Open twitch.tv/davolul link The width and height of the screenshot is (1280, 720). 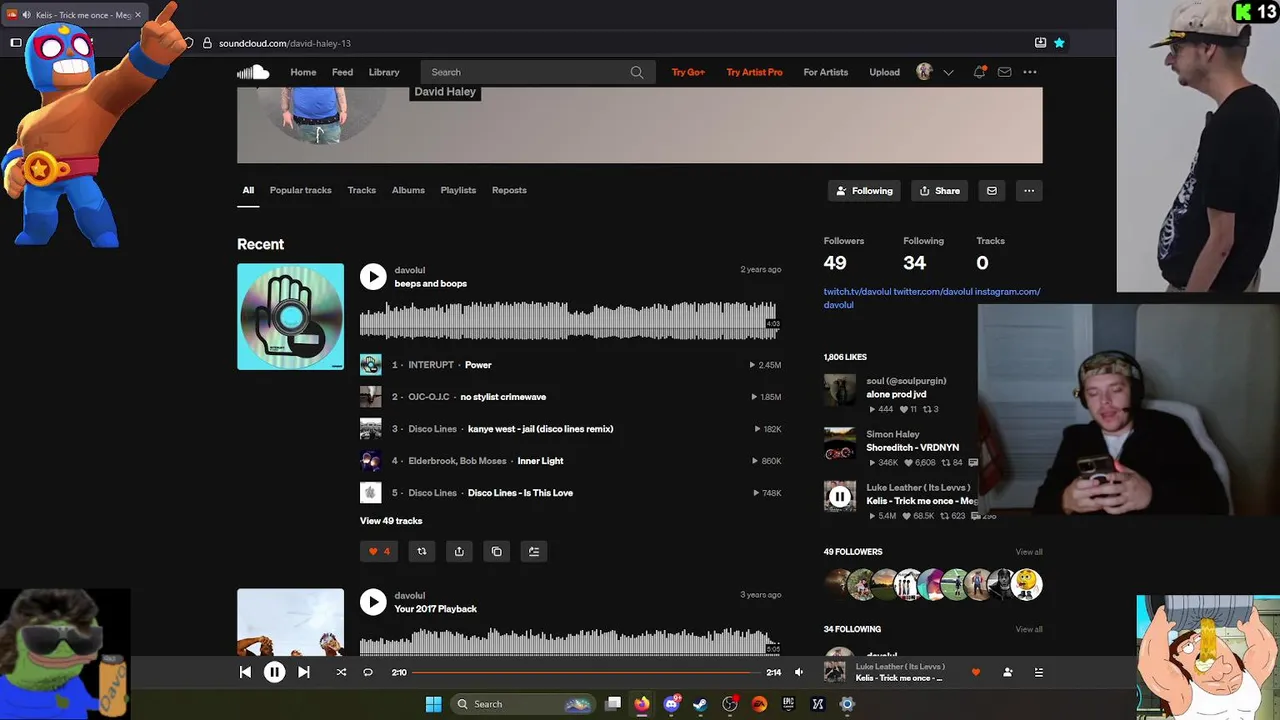click(857, 292)
